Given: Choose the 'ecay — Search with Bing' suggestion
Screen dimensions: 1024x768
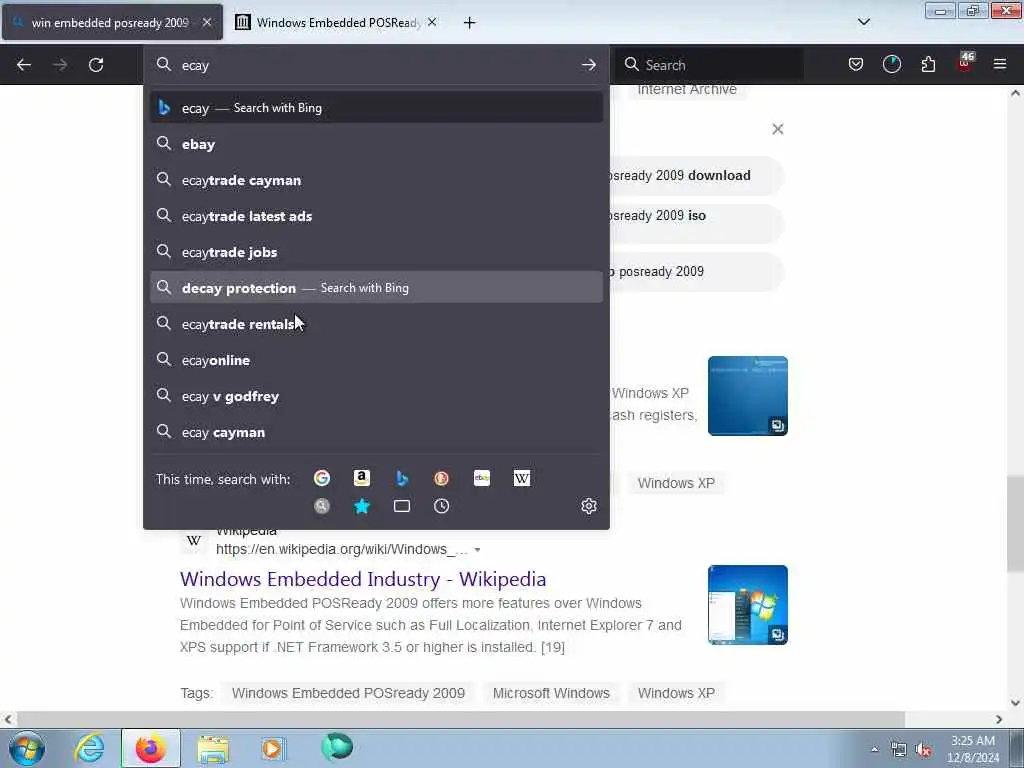Looking at the screenshot, I should tap(376, 108).
